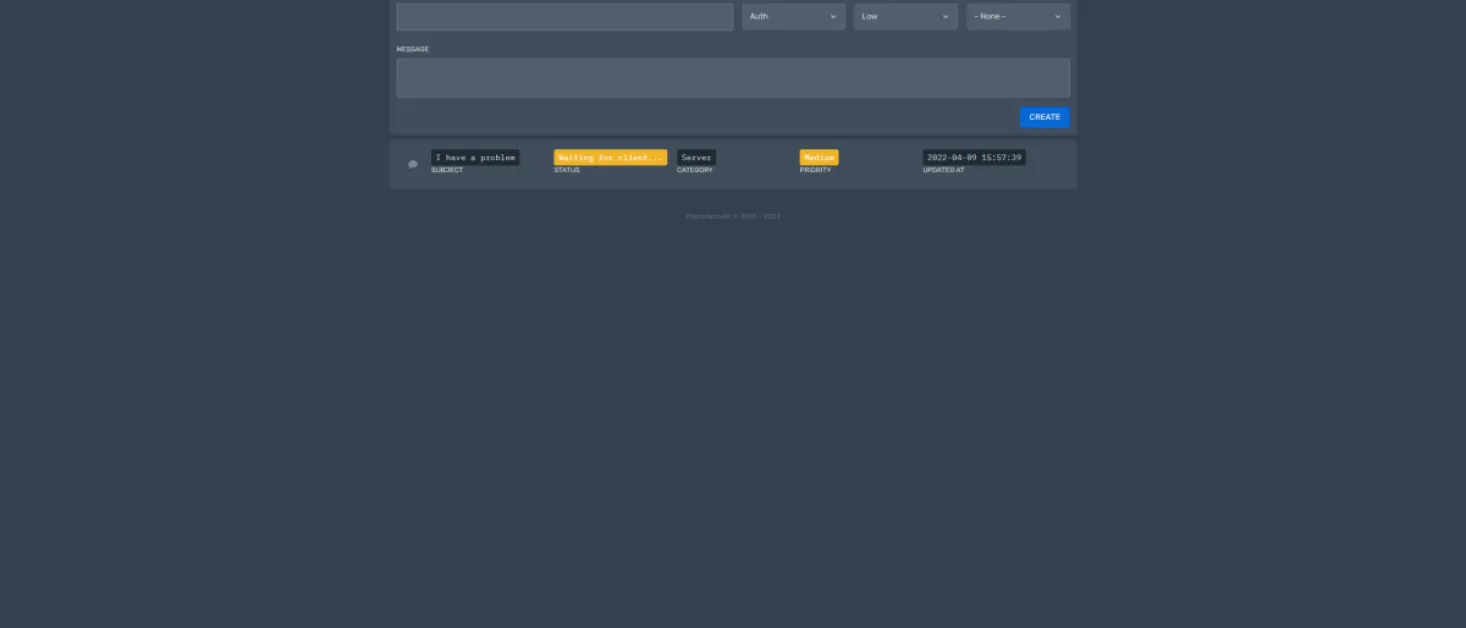Click the CREATE button

1045,117
